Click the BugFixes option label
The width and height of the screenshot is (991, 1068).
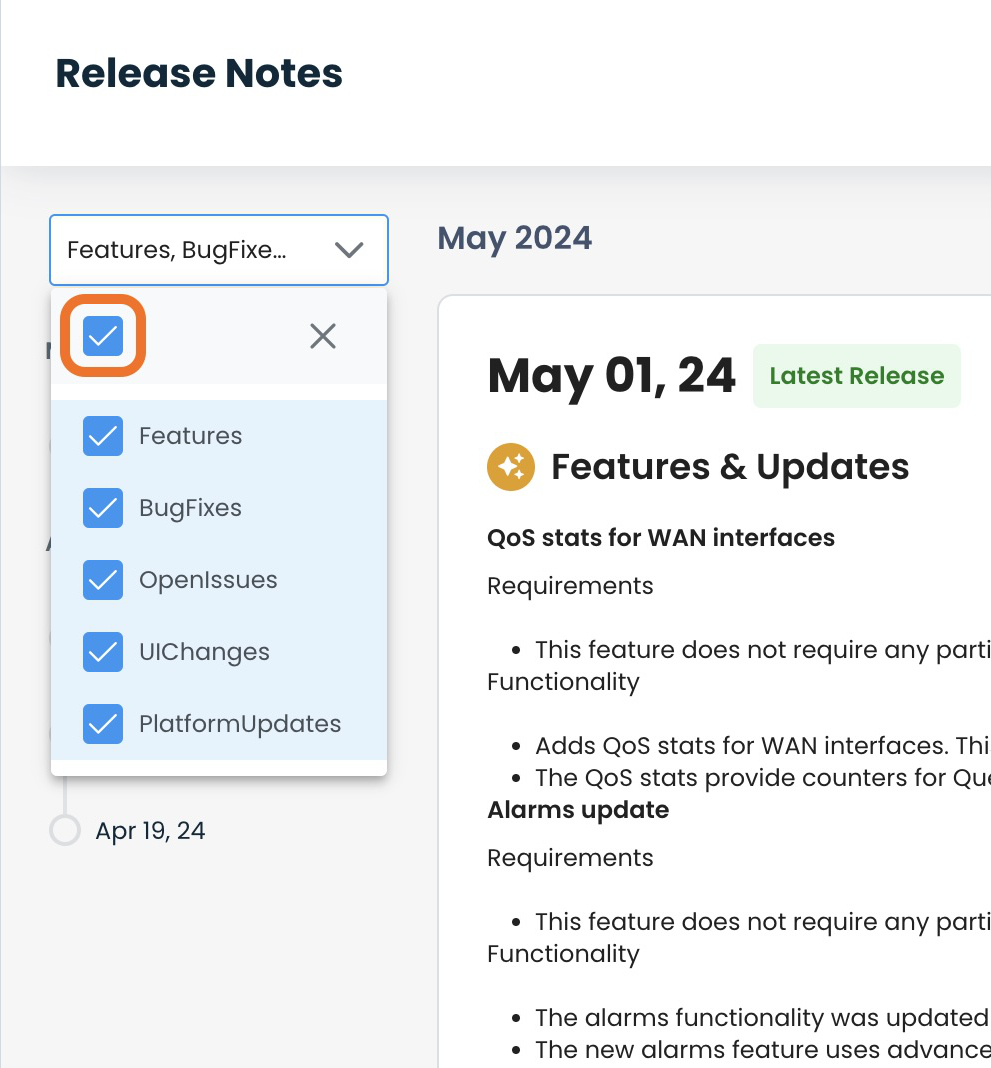click(191, 508)
